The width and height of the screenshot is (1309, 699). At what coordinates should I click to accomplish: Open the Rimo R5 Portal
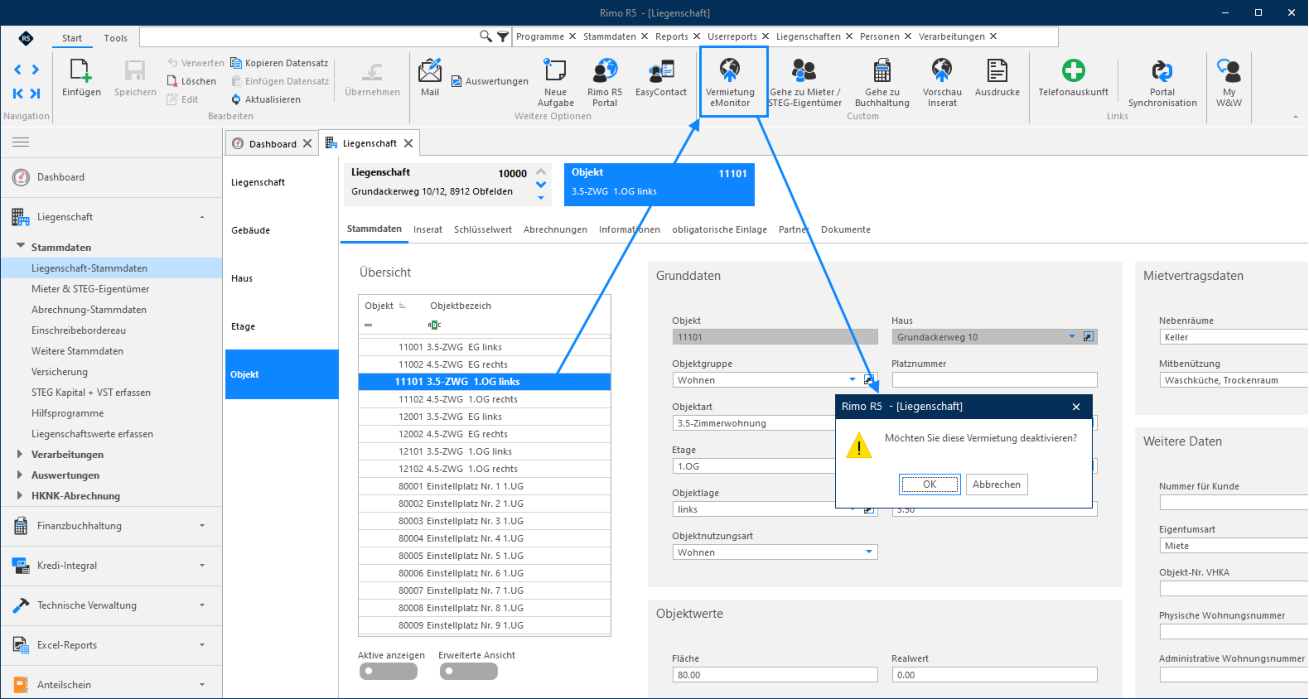(605, 82)
